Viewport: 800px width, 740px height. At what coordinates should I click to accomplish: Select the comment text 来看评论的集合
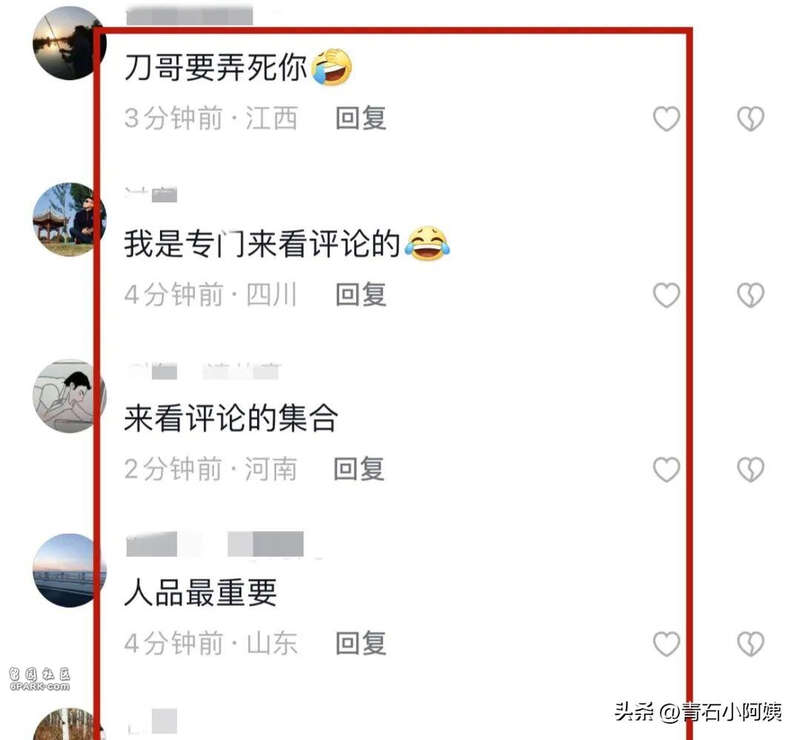[231, 418]
